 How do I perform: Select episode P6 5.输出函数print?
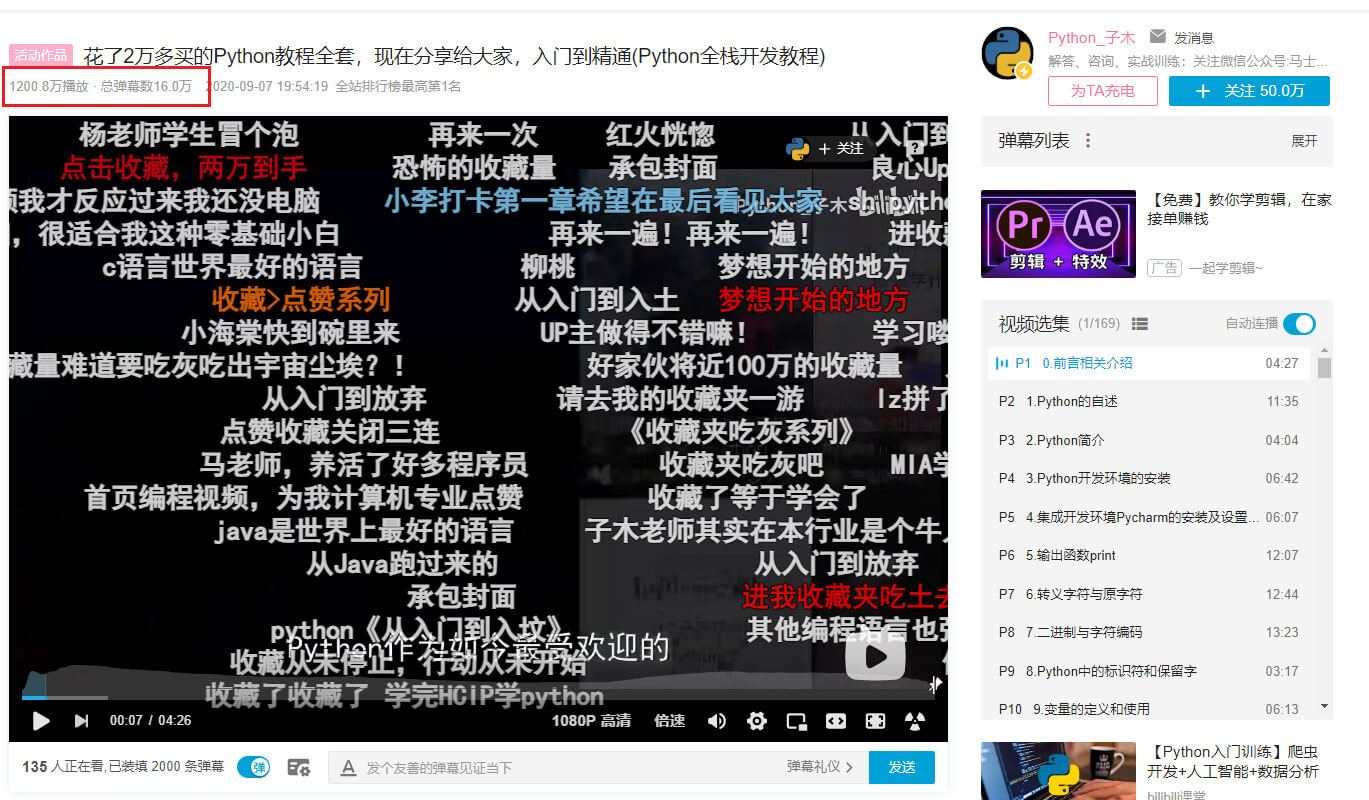point(1149,555)
